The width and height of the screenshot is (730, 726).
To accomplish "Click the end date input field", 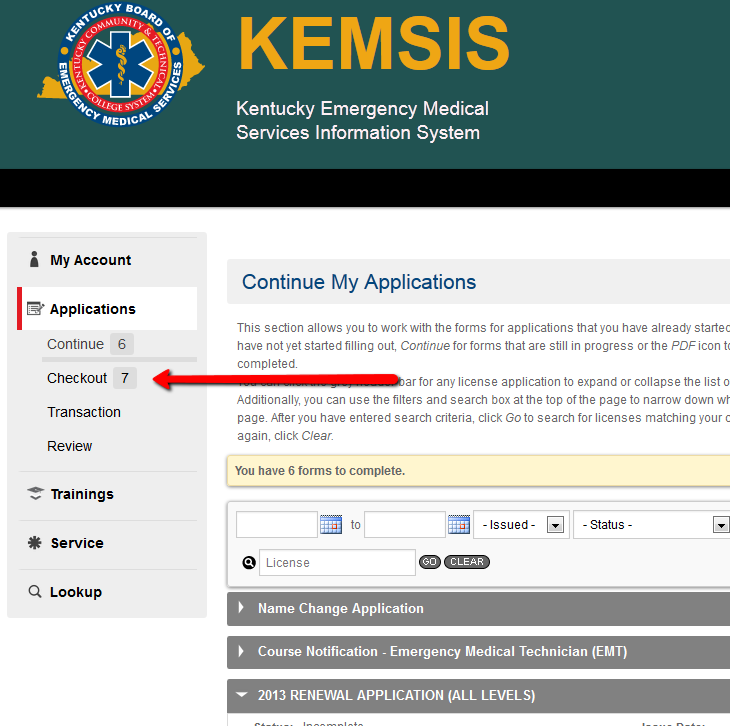I will [x=405, y=525].
